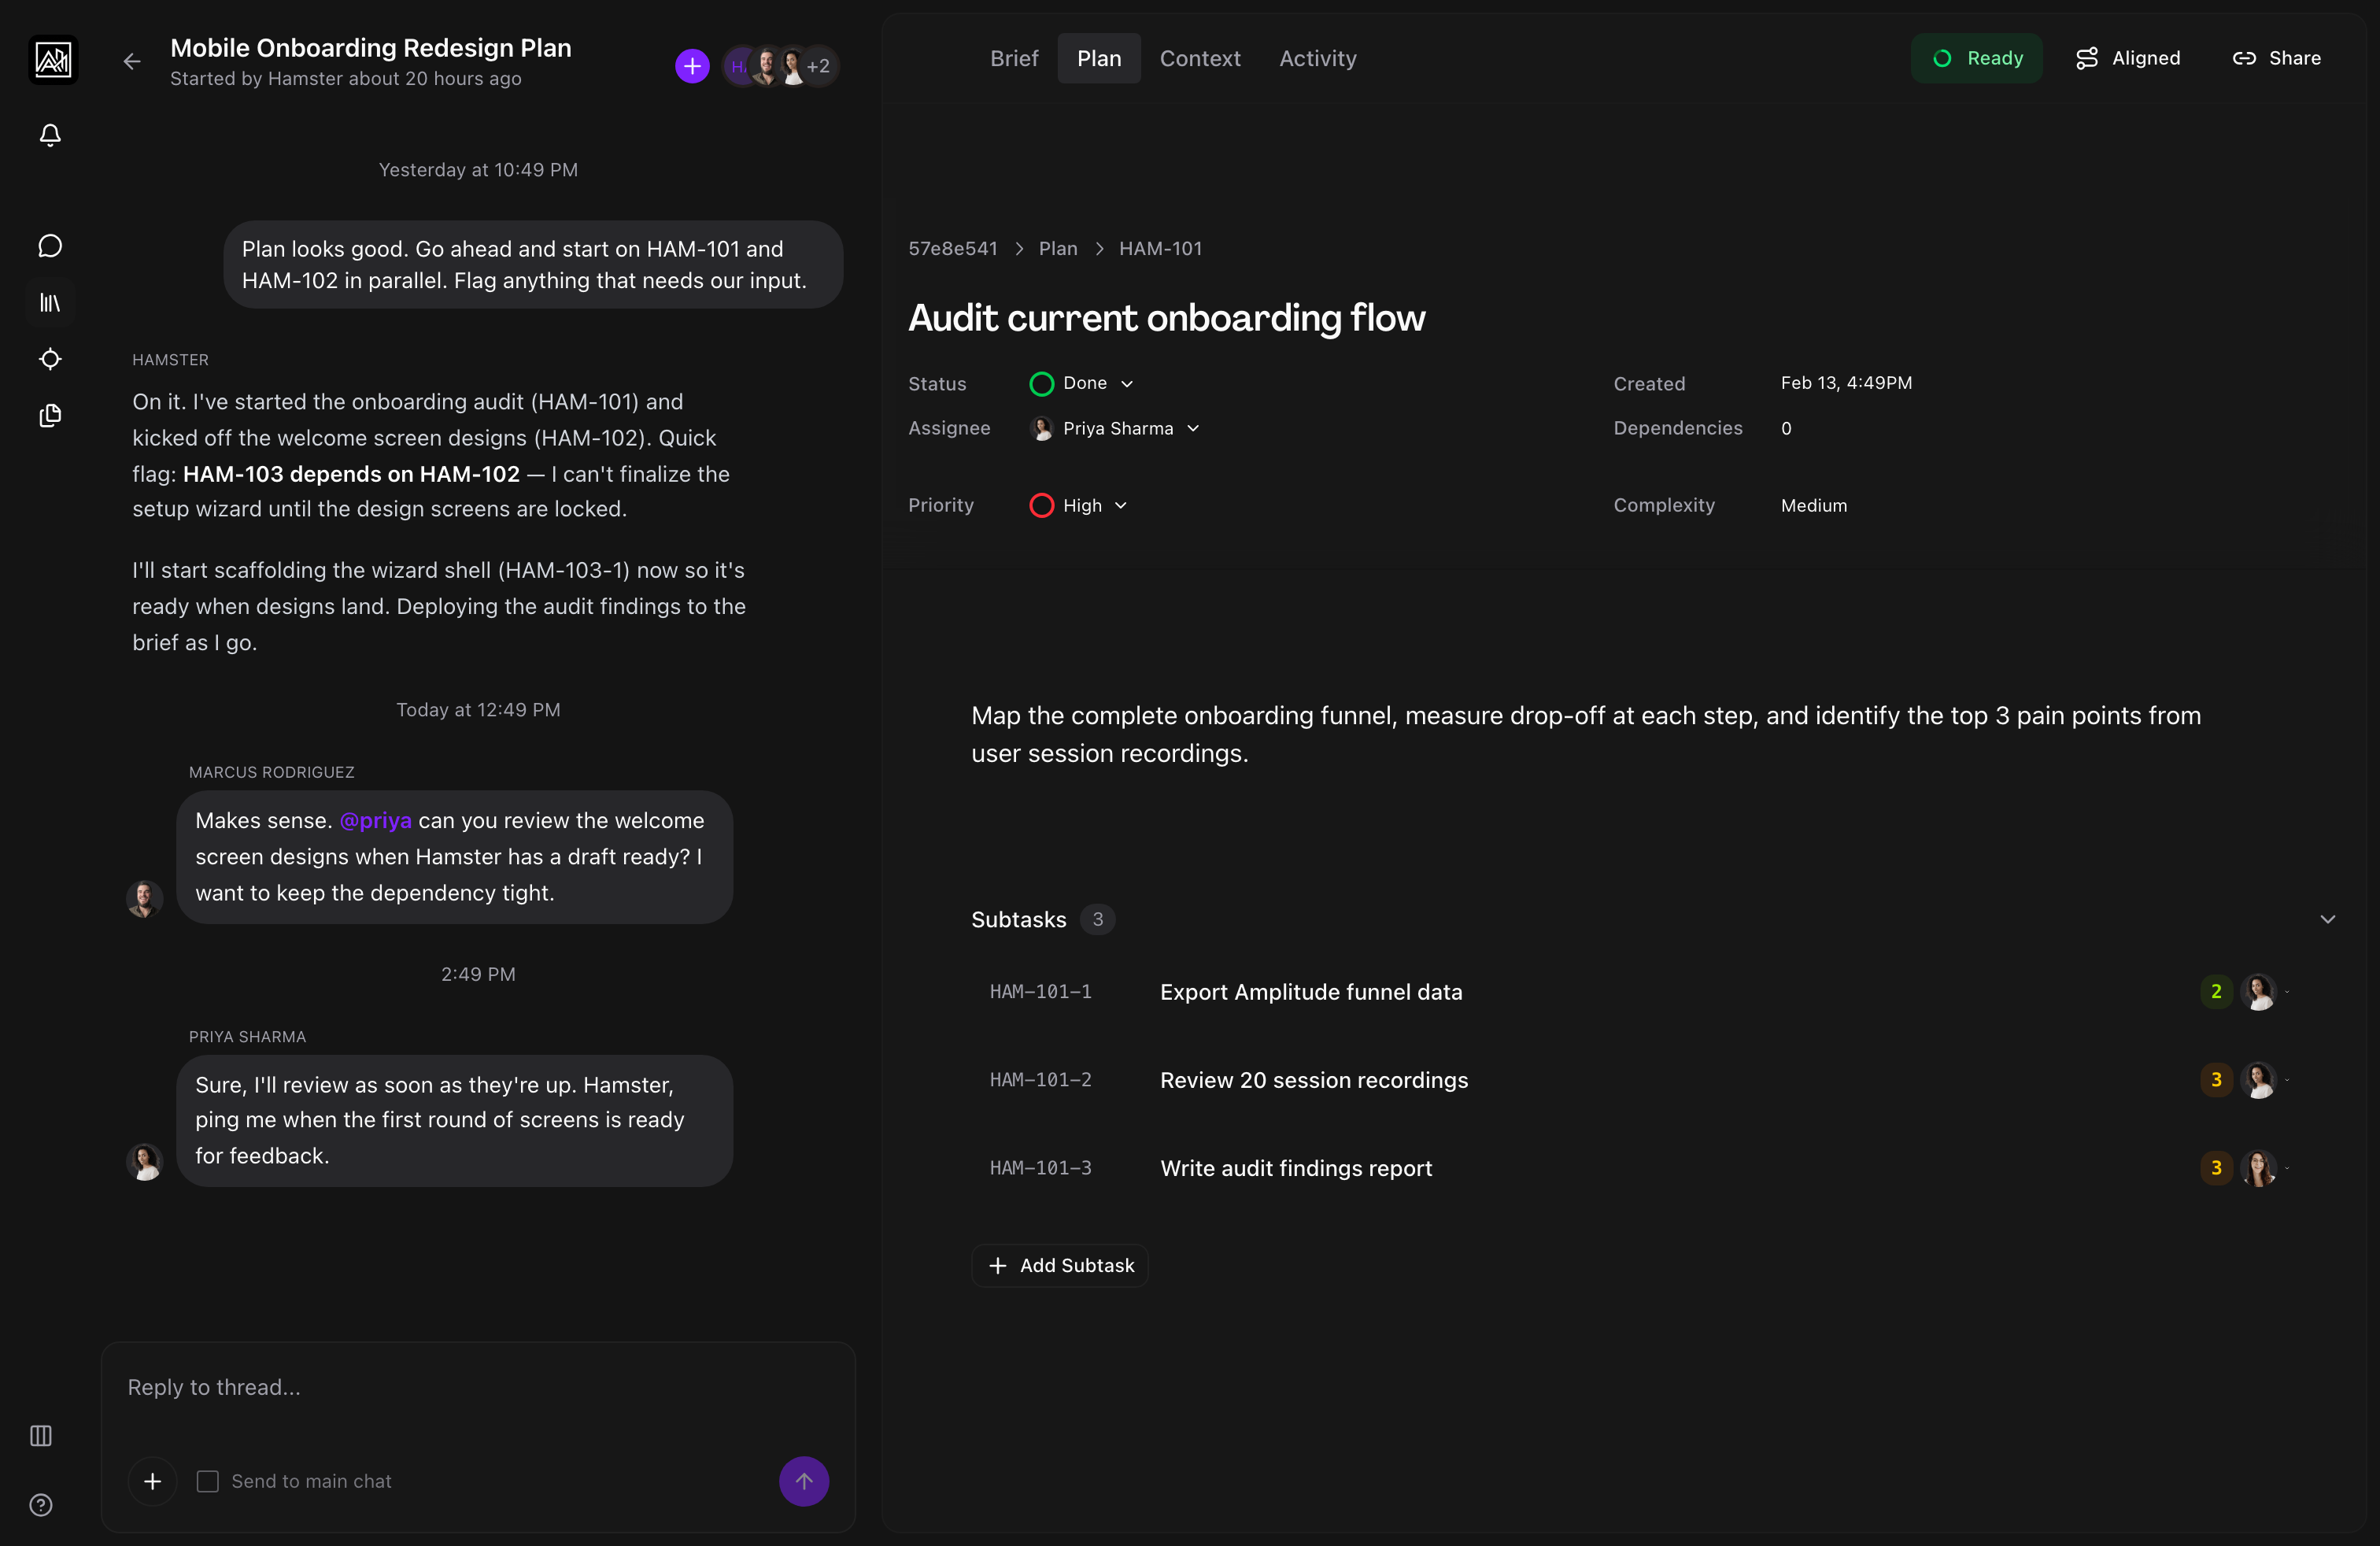Toggle the panel layout icon at the bottom left

tap(41, 1436)
